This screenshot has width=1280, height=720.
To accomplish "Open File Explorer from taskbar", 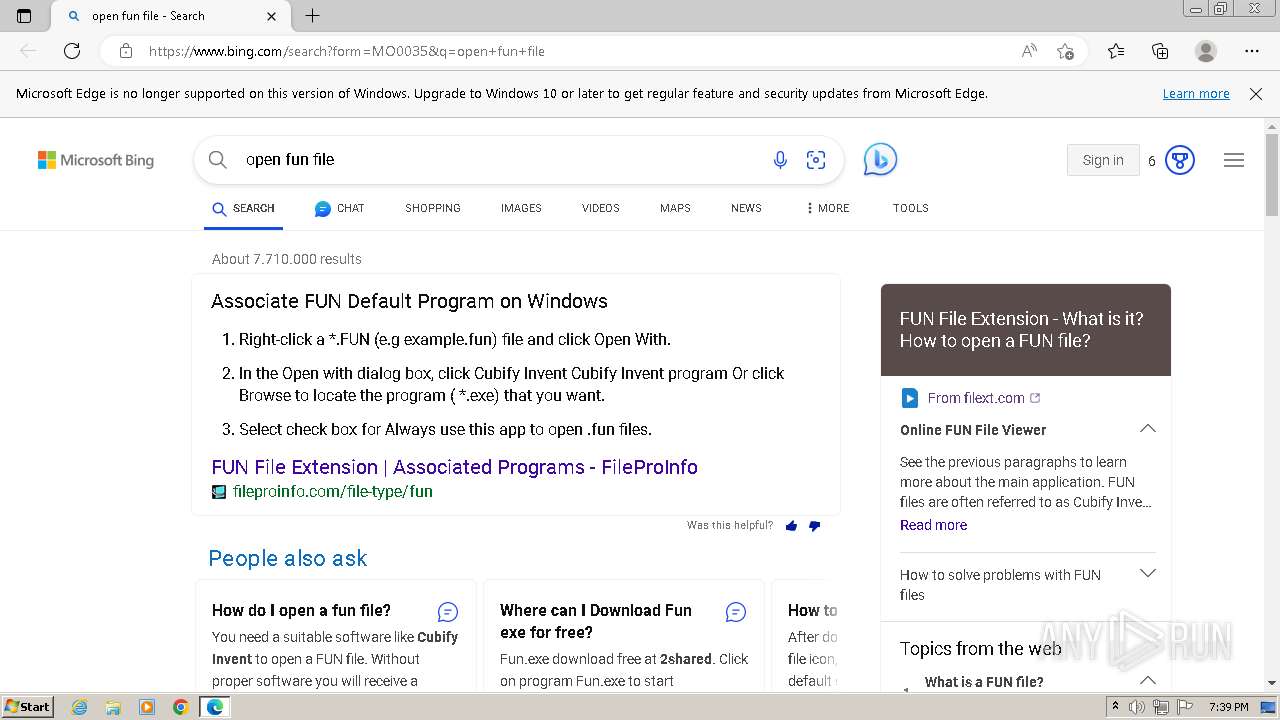I will click(113, 707).
